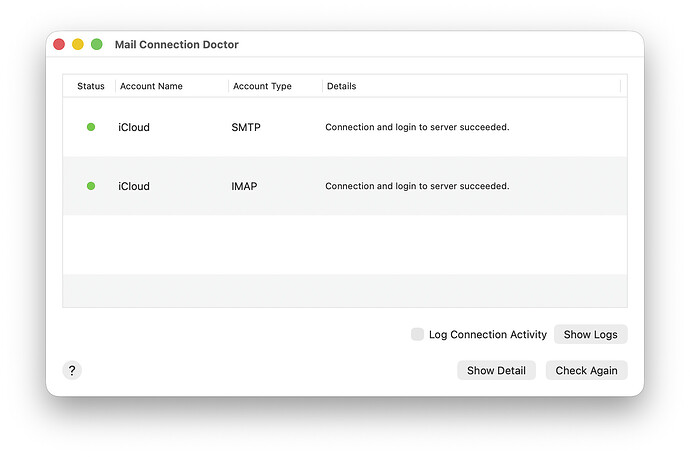The height and width of the screenshot is (457, 690).
Task: Sort by the Status column header
Action: tap(90, 86)
